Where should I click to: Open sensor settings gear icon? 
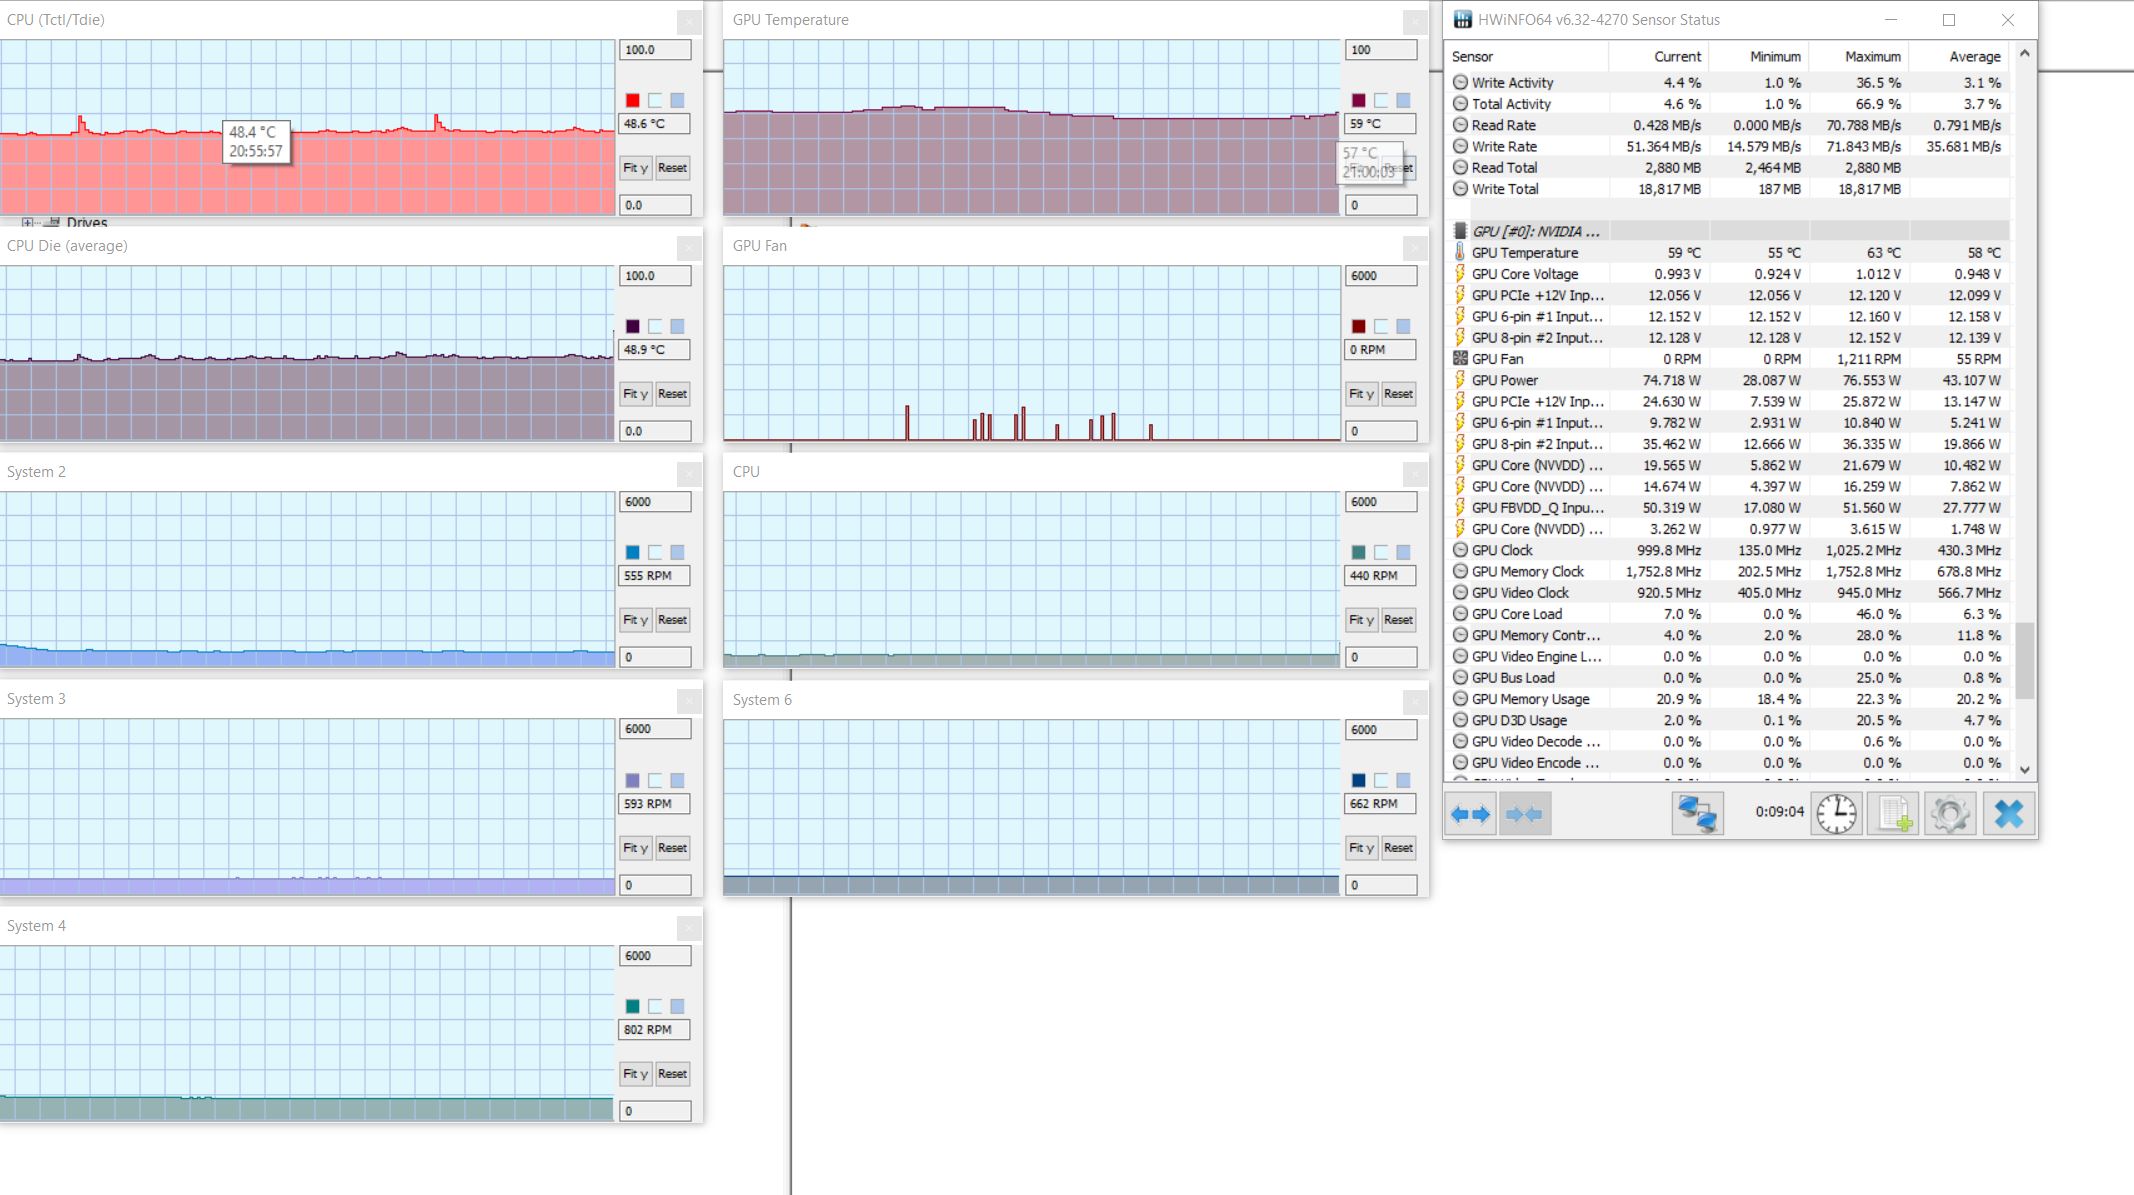point(1950,814)
